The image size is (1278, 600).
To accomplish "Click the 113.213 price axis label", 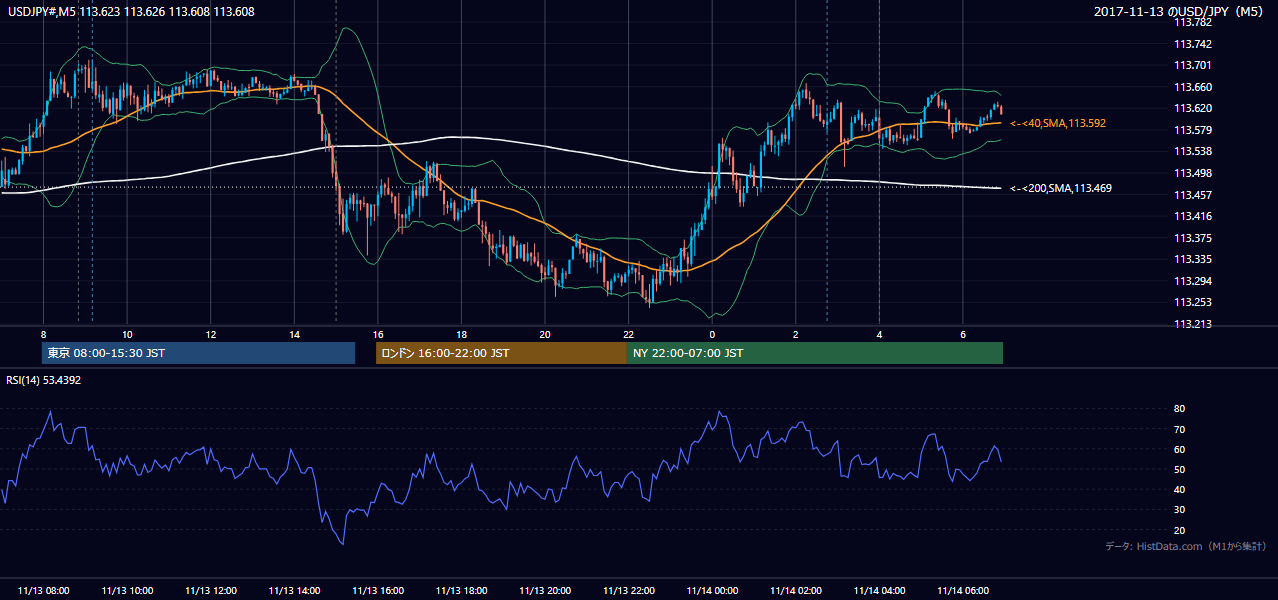I will 1192,324.
